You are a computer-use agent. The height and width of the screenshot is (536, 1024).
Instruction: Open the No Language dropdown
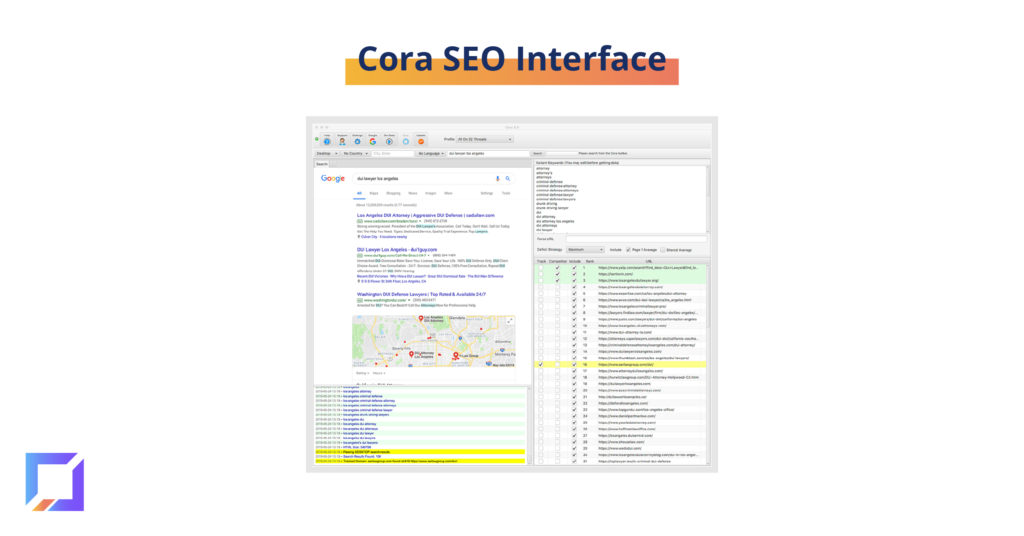click(x=431, y=153)
